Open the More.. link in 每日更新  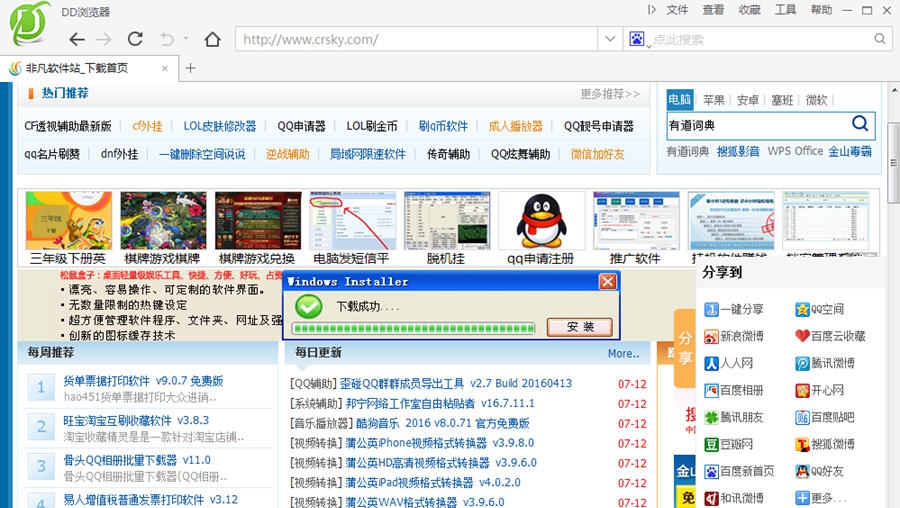[x=623, y=354]
